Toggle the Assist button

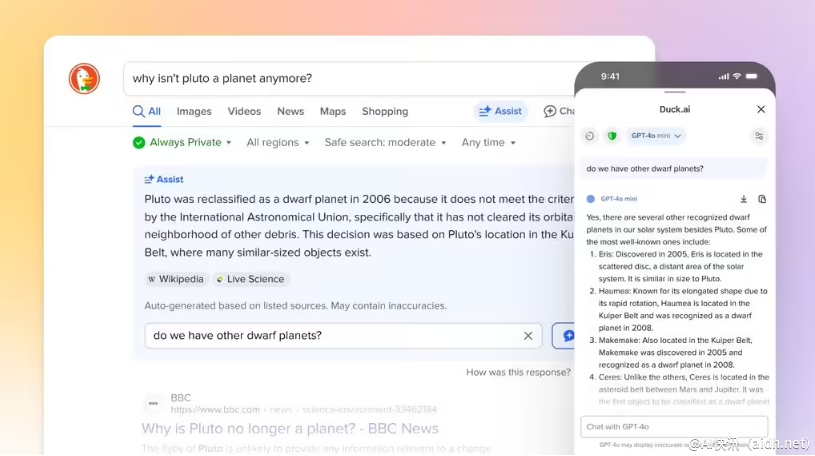[x=500, y=111]
